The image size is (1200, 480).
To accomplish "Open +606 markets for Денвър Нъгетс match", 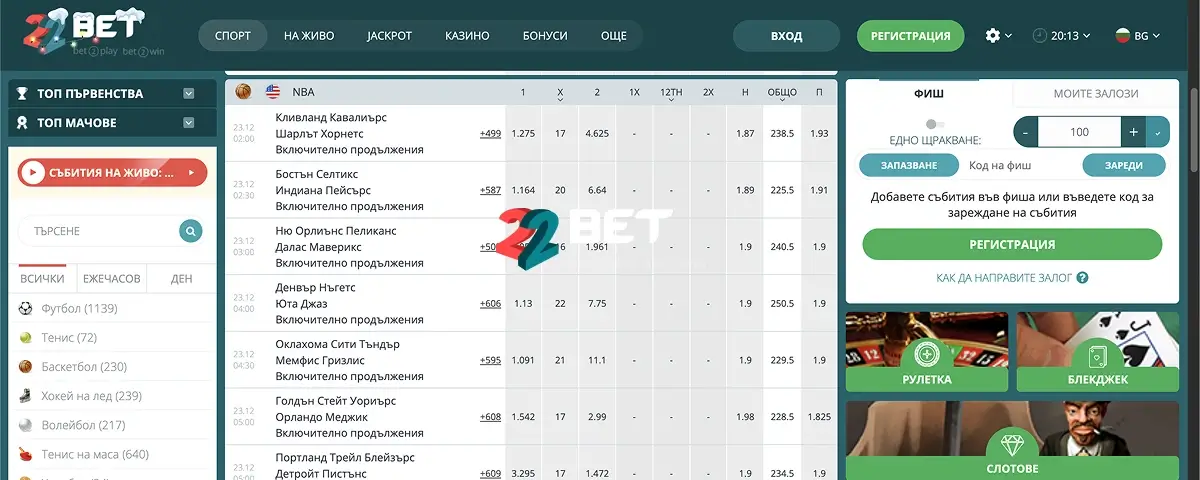I will (x=490, y=303).
